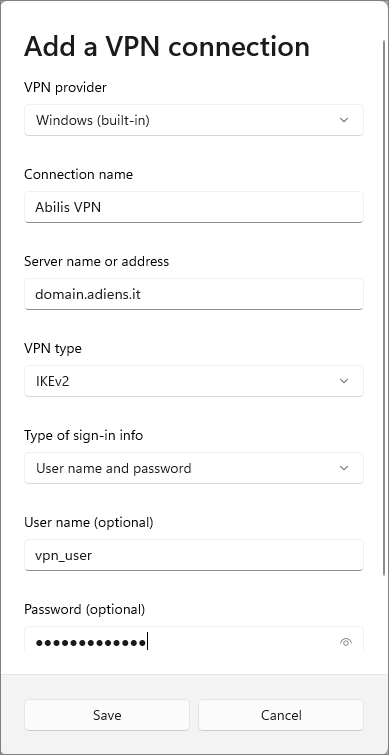This screenshot has height=755, width=389.
Task: Click the Password (optional) label
Action: [x=84, y=610]
